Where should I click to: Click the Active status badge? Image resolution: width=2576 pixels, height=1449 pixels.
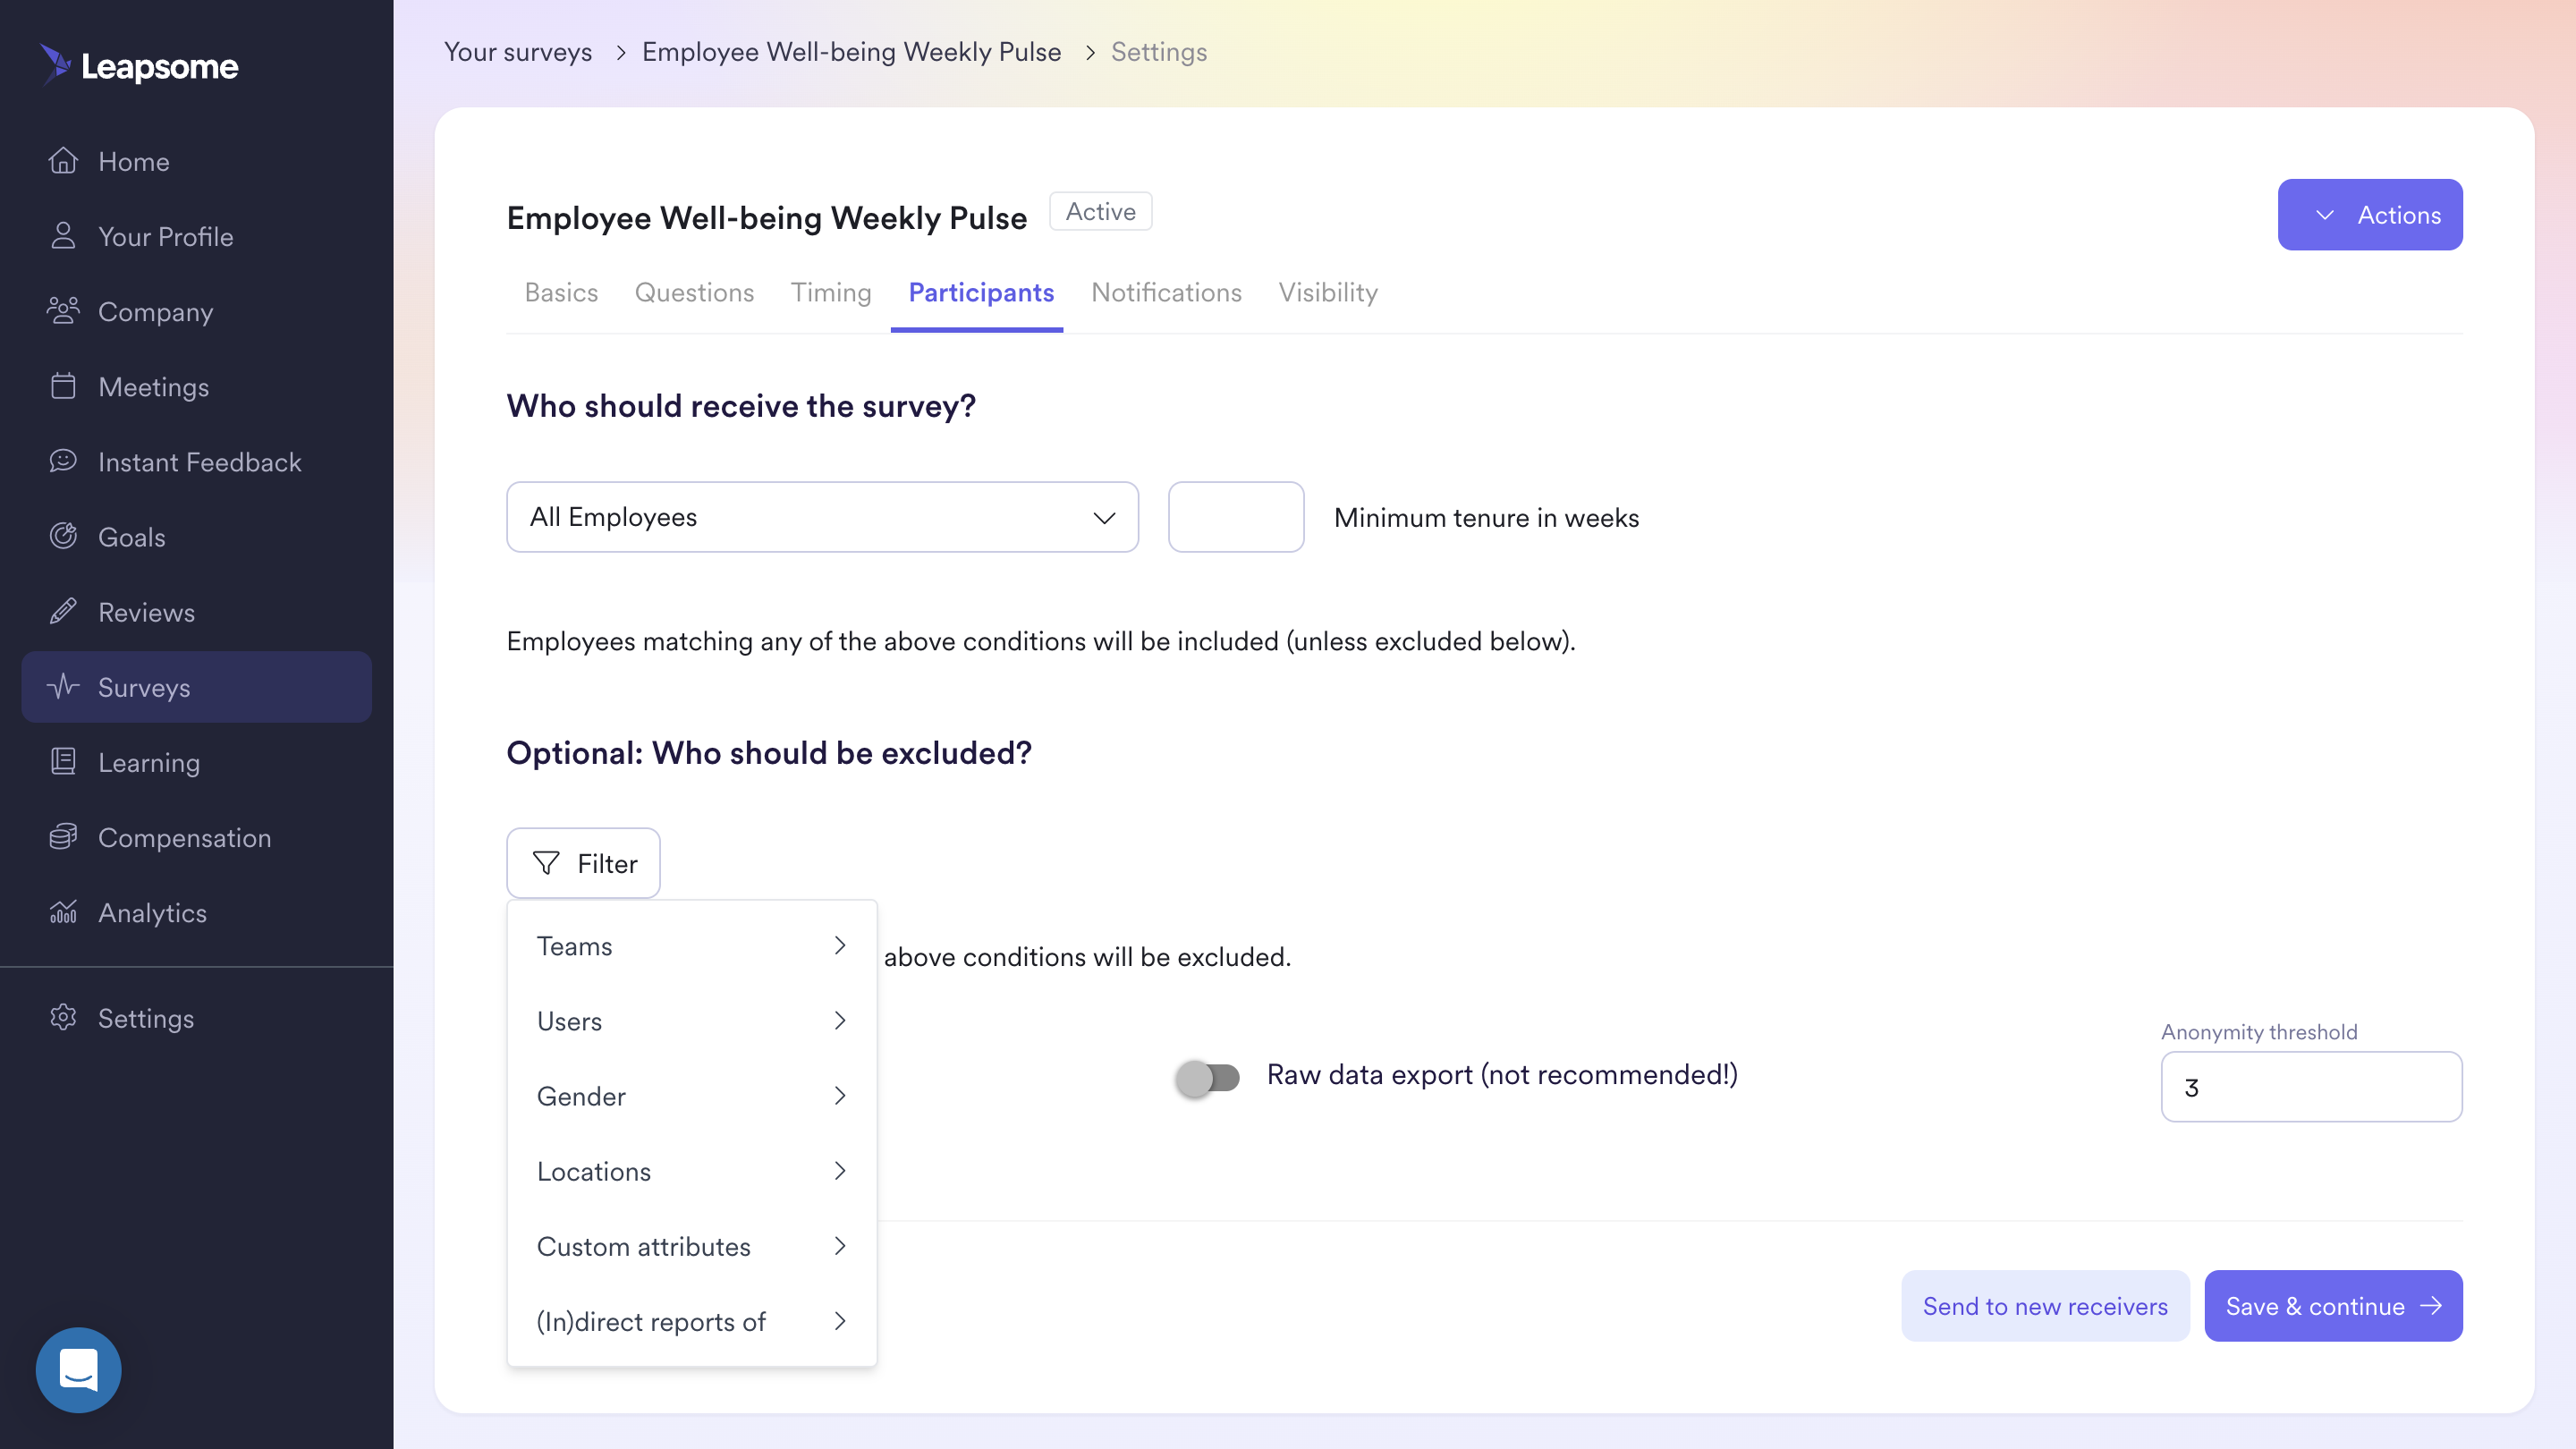coord(1100,211)
